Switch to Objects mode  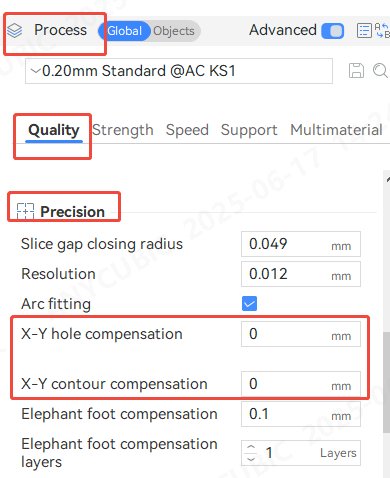174,31
